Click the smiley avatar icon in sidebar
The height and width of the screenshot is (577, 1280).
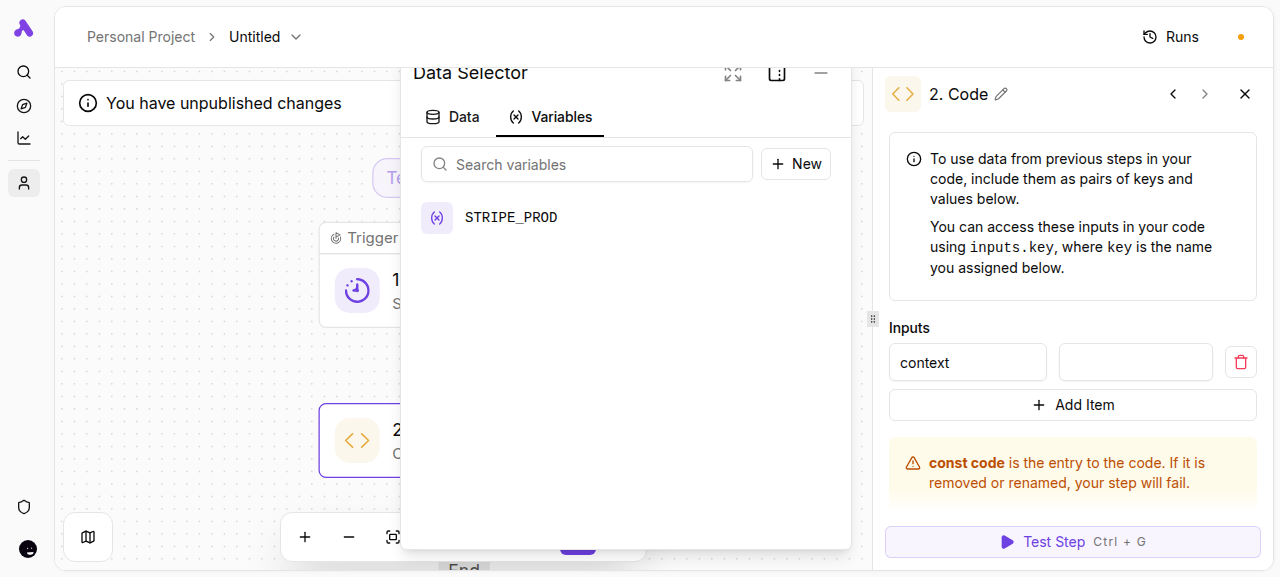click(28, 549)
